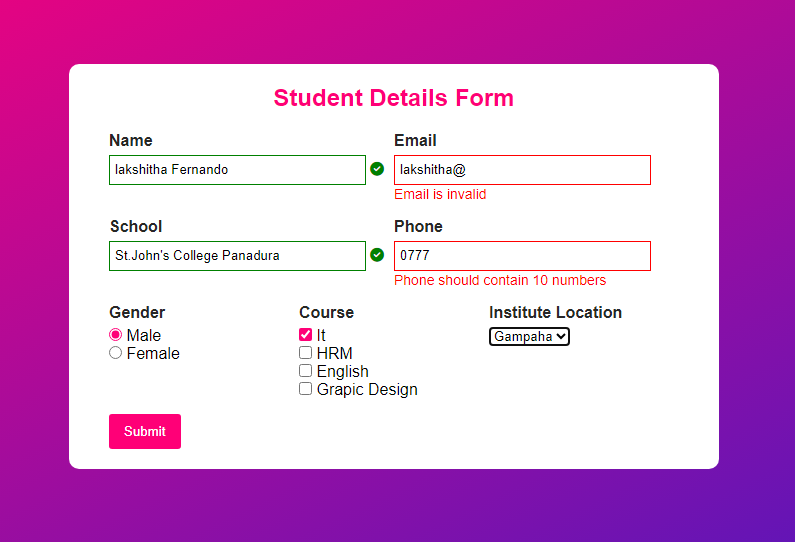The image size is (795, 542).
Task: Focus the Email input field
Action: (x=522, y=170)
